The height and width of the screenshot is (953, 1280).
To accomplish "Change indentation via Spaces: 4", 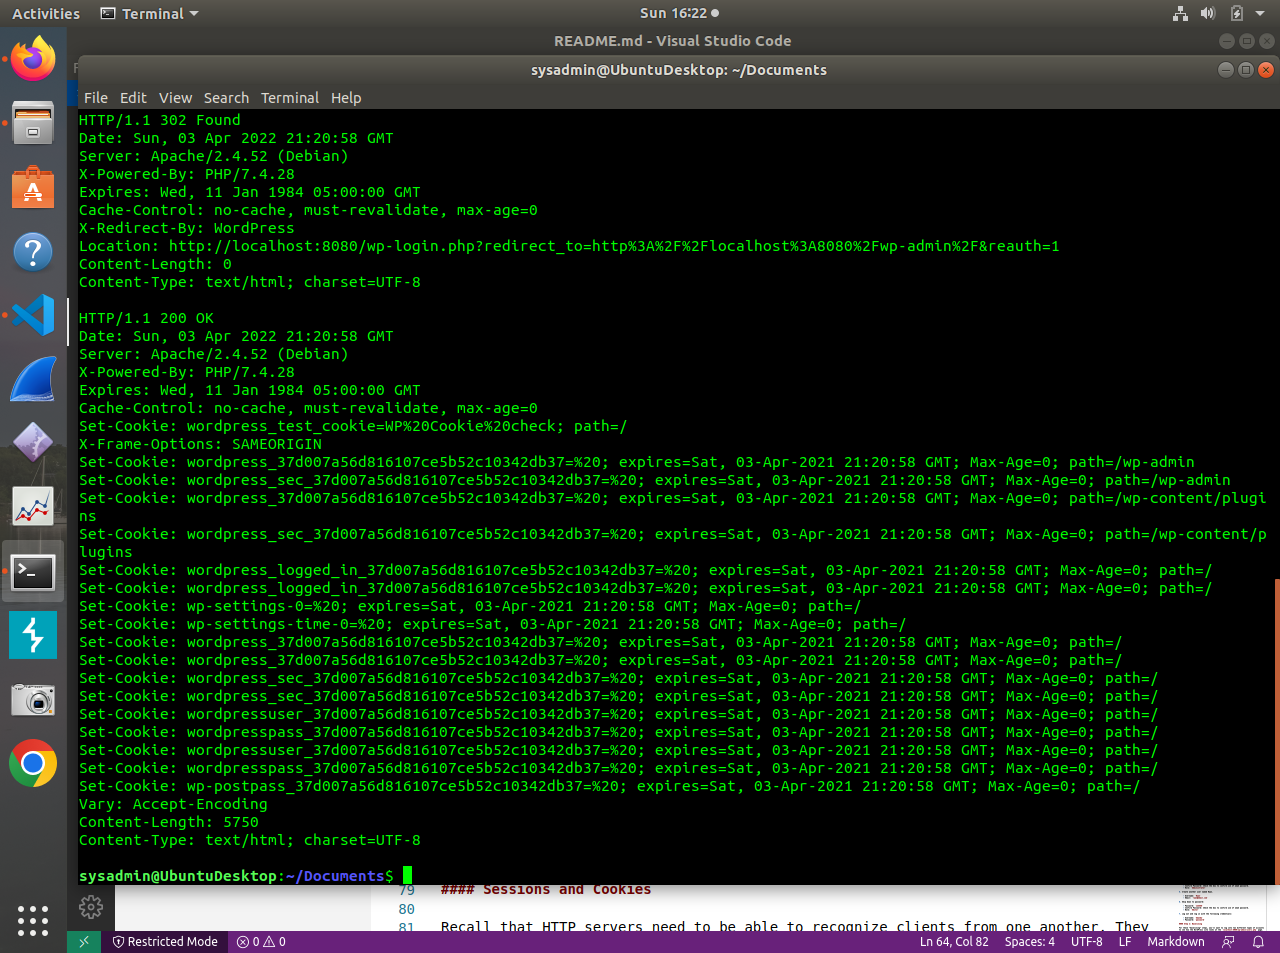I will click(x=1029, y=942).
